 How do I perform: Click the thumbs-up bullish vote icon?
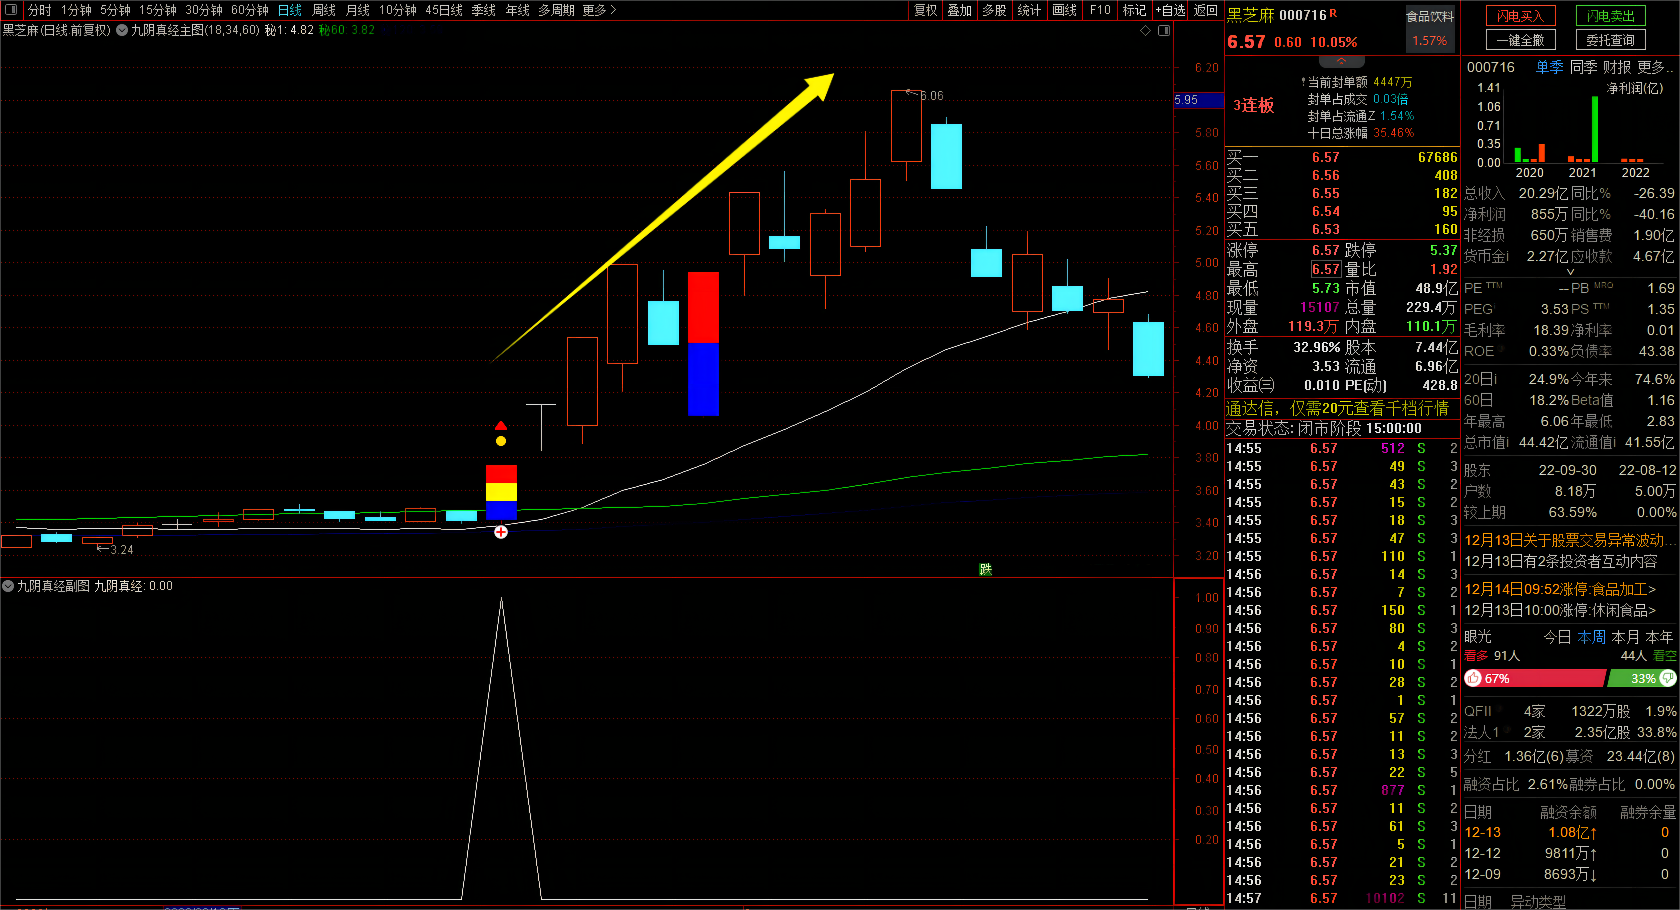(1473, 678)
